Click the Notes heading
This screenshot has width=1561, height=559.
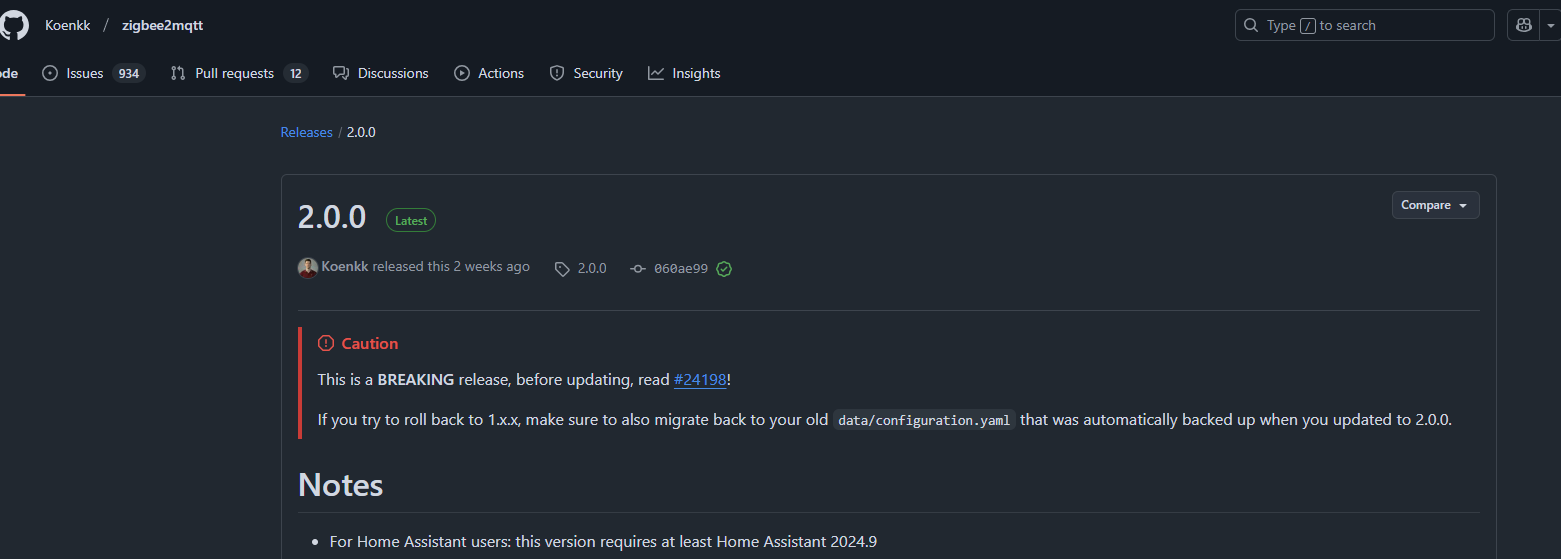[x=341, y=485]
